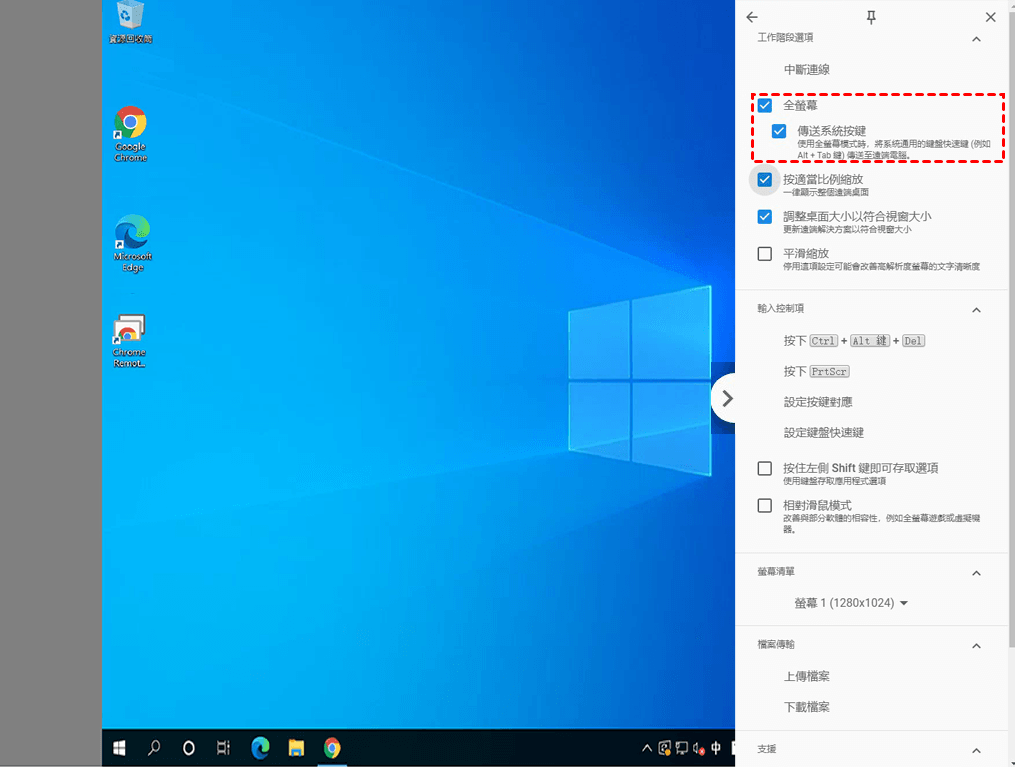Open the Recycle Bin desktop icon

click(130, 16)
